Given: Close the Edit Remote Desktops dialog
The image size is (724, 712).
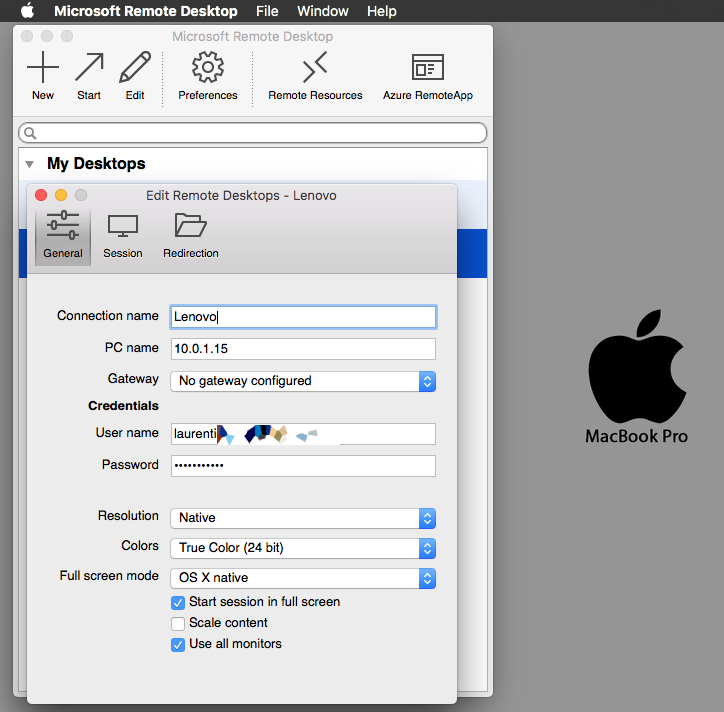Looking at the screenshot, I should (x=41, y=195).
